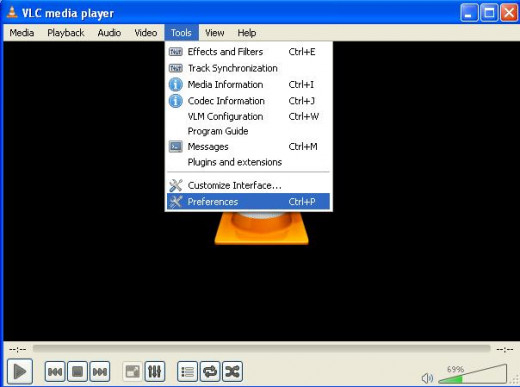Click the Play button
Viewport: 520px width, 387px height.
[20, 371]
